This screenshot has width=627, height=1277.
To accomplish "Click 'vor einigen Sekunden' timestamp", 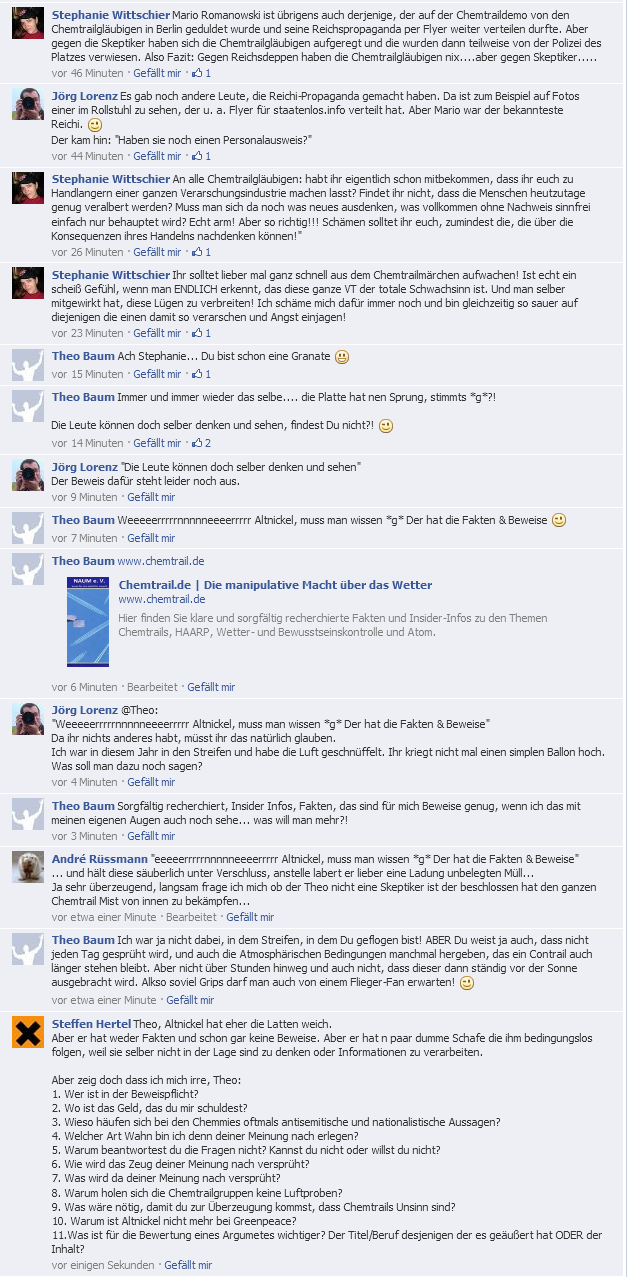I will point(103,1265).
